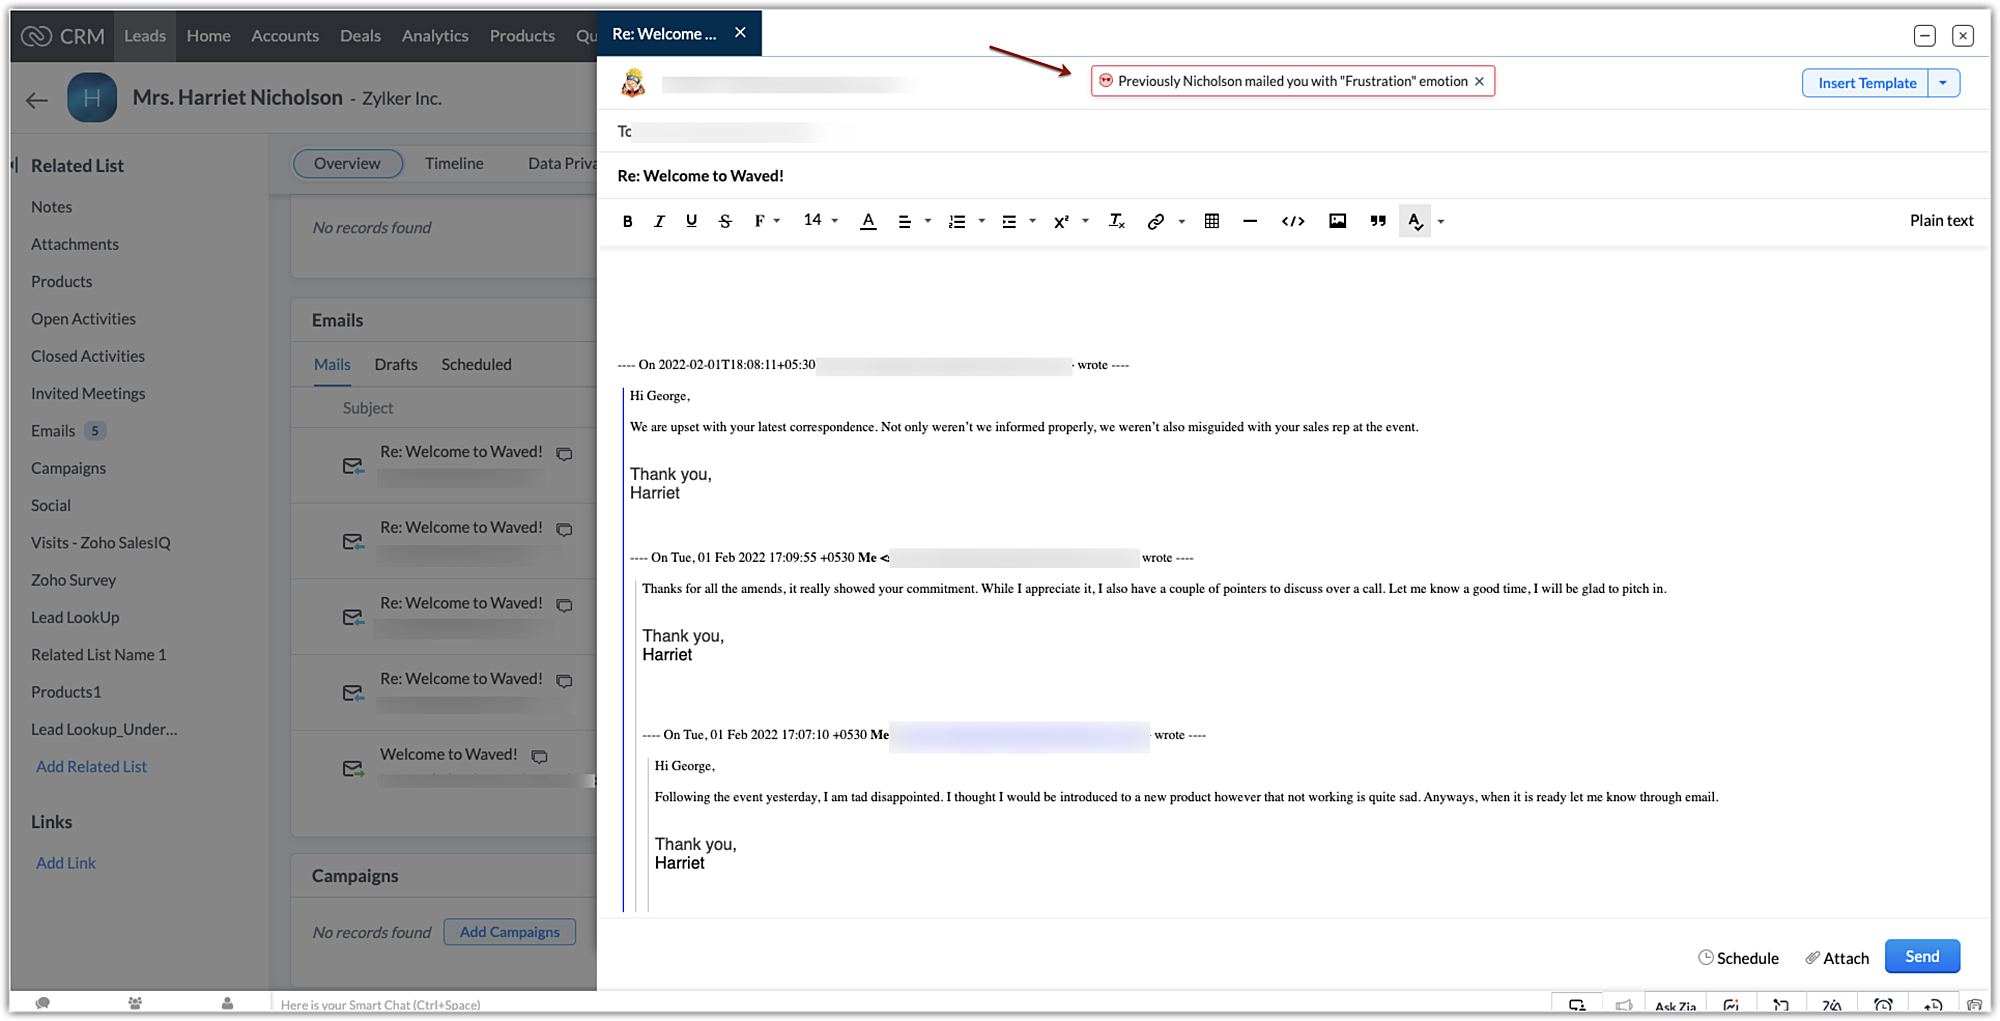The width and height of the screenshot is (2000, 1021).
Task: Toggle underline text formatting
Action: click(x=691, y=221)
